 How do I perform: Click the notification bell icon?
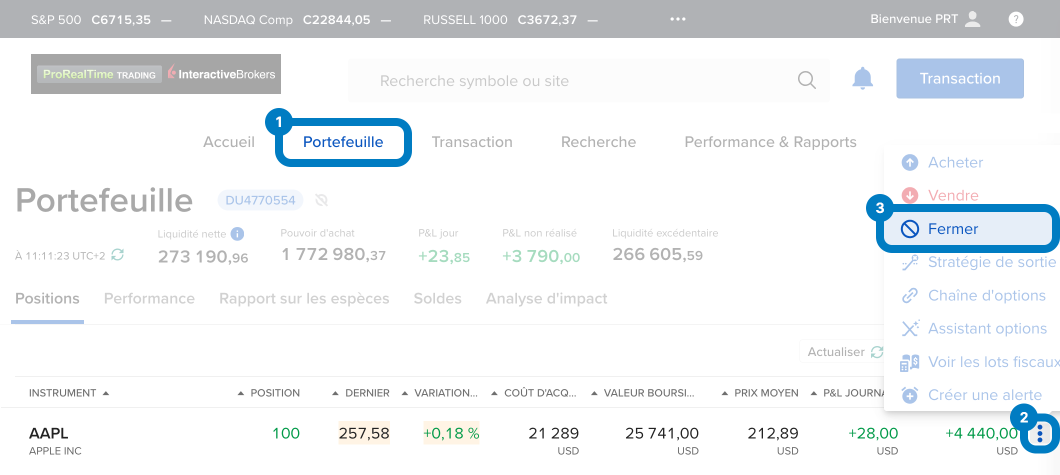862,79
